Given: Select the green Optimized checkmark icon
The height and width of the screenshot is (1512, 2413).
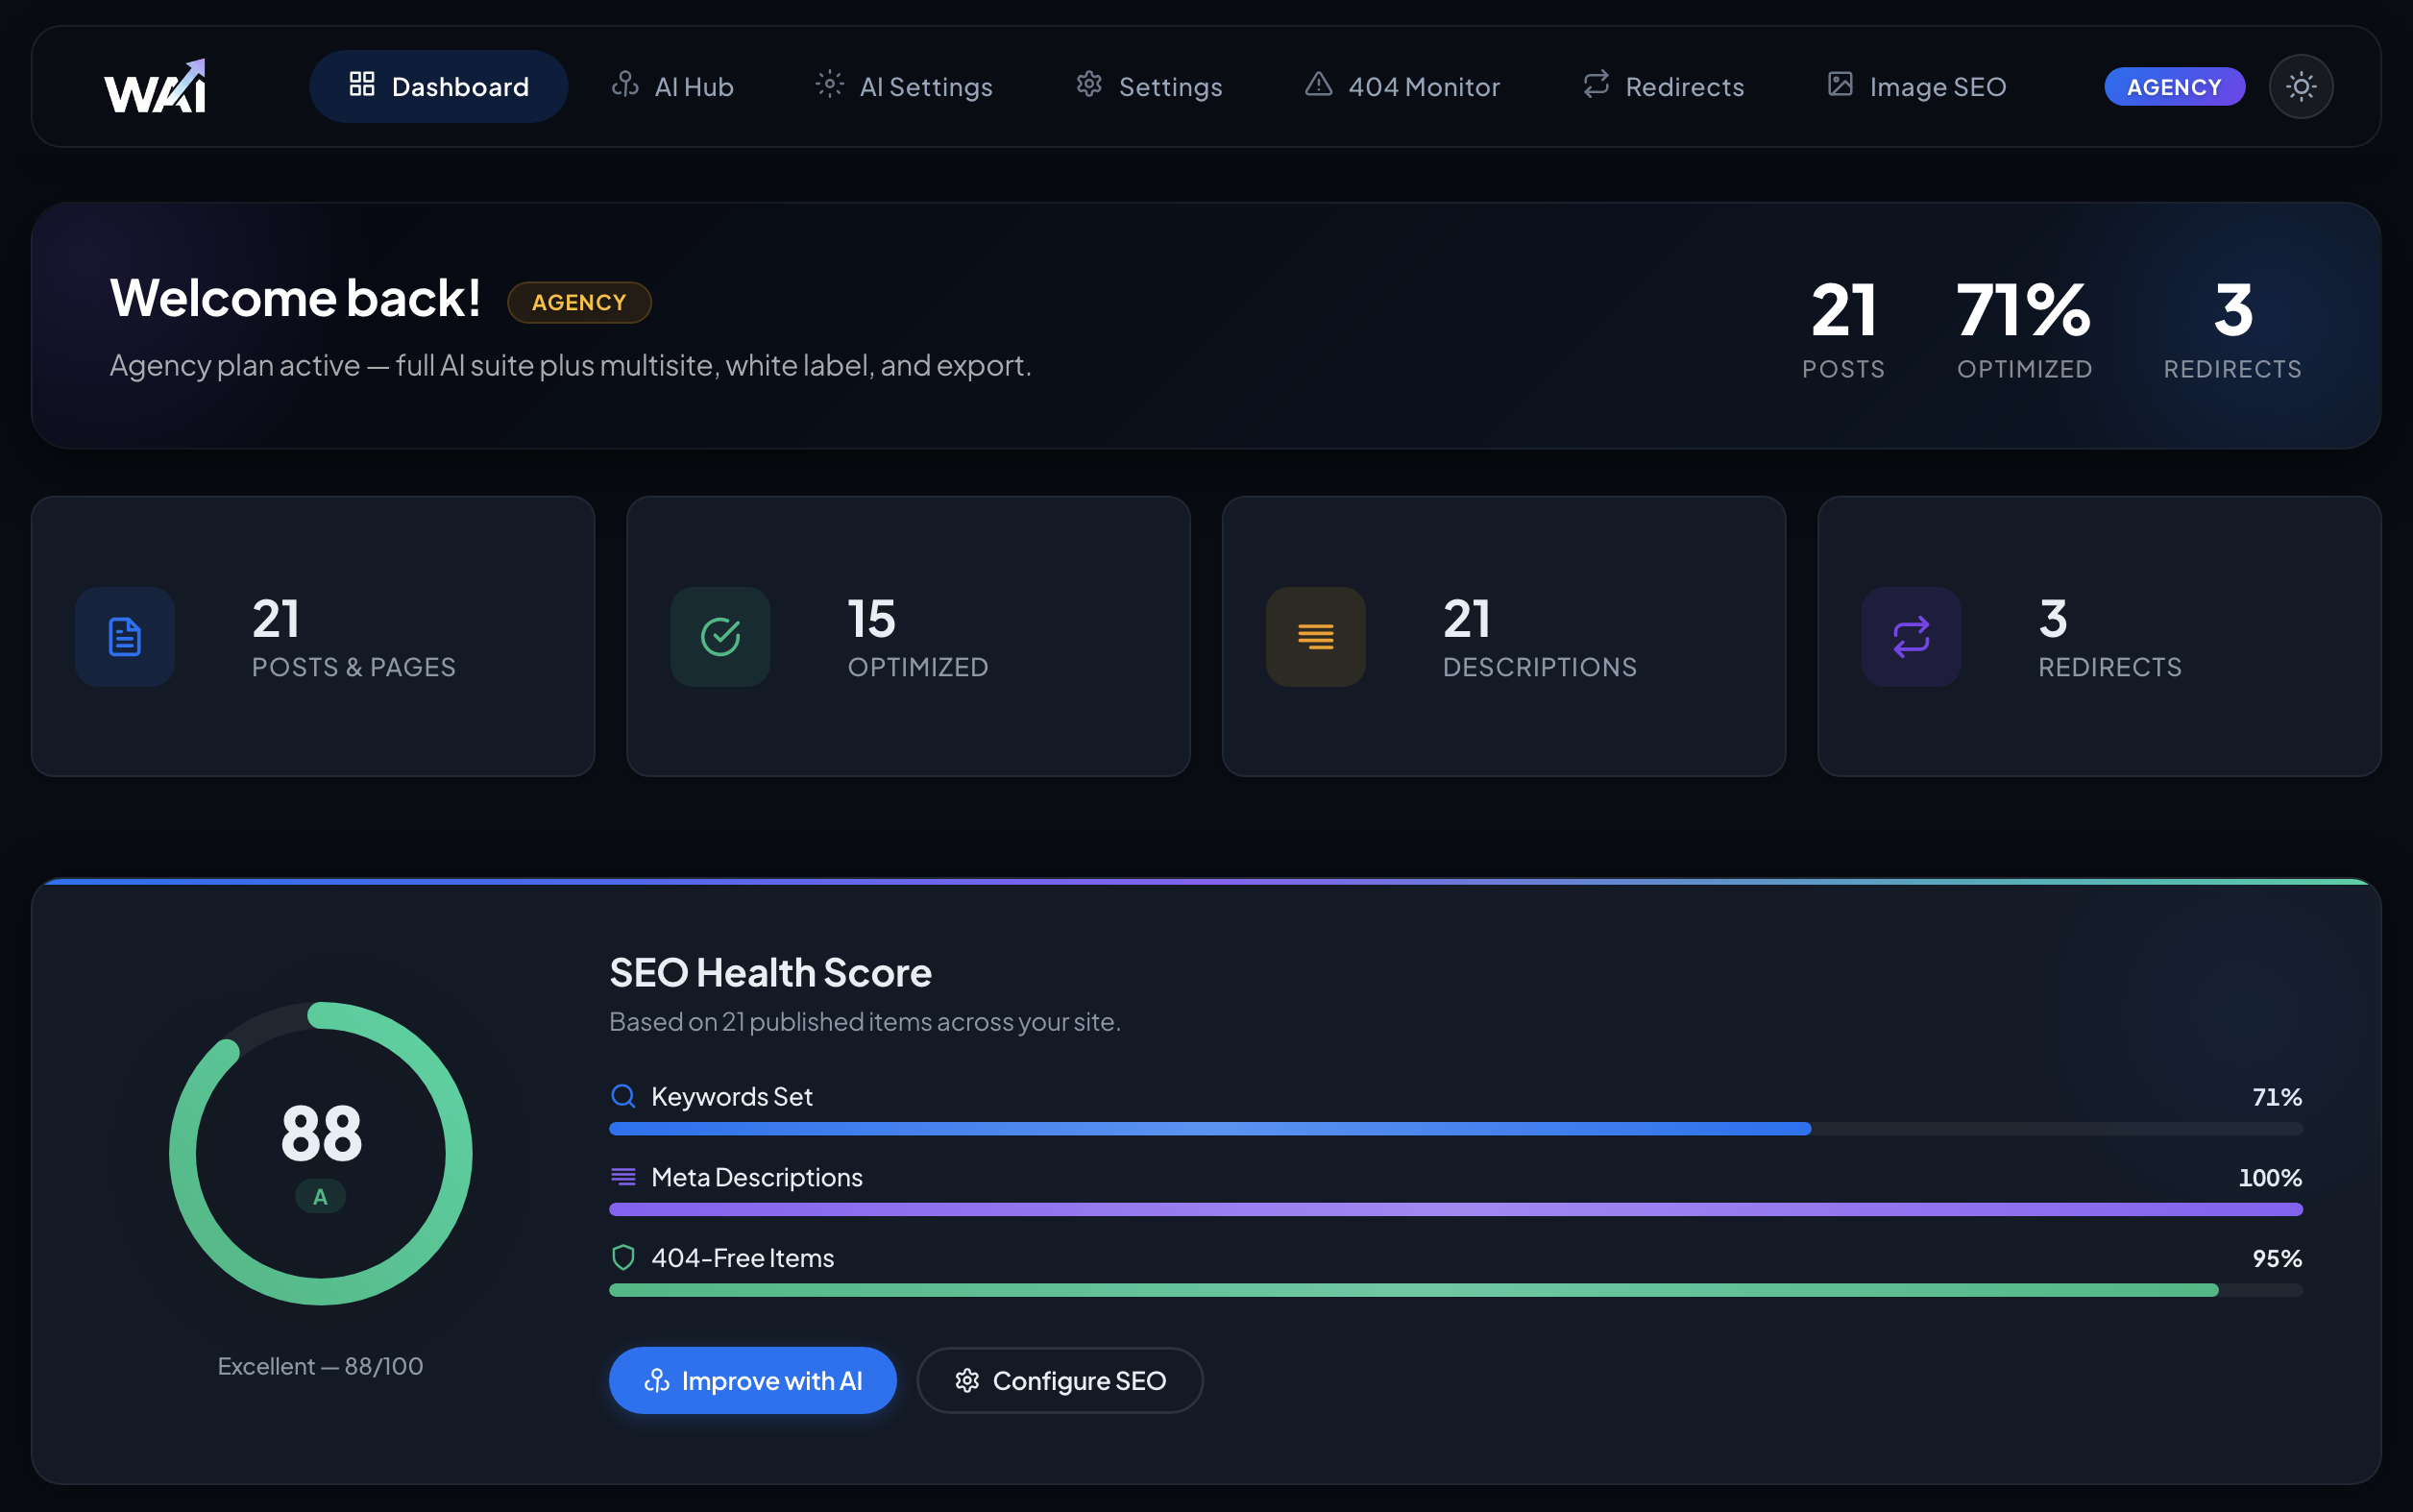Looking at the screenshot, I should (720, 637).
